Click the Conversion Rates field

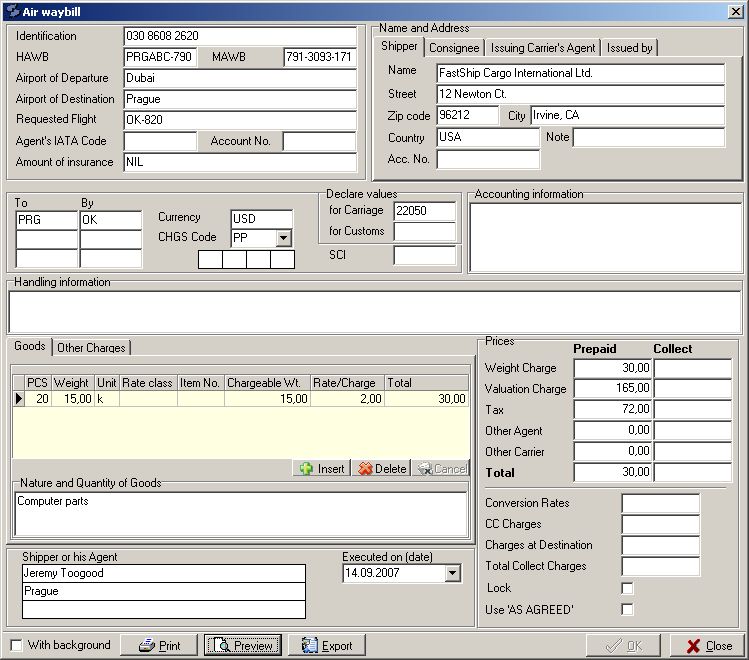pyautogui.click(x=661, y=503)
